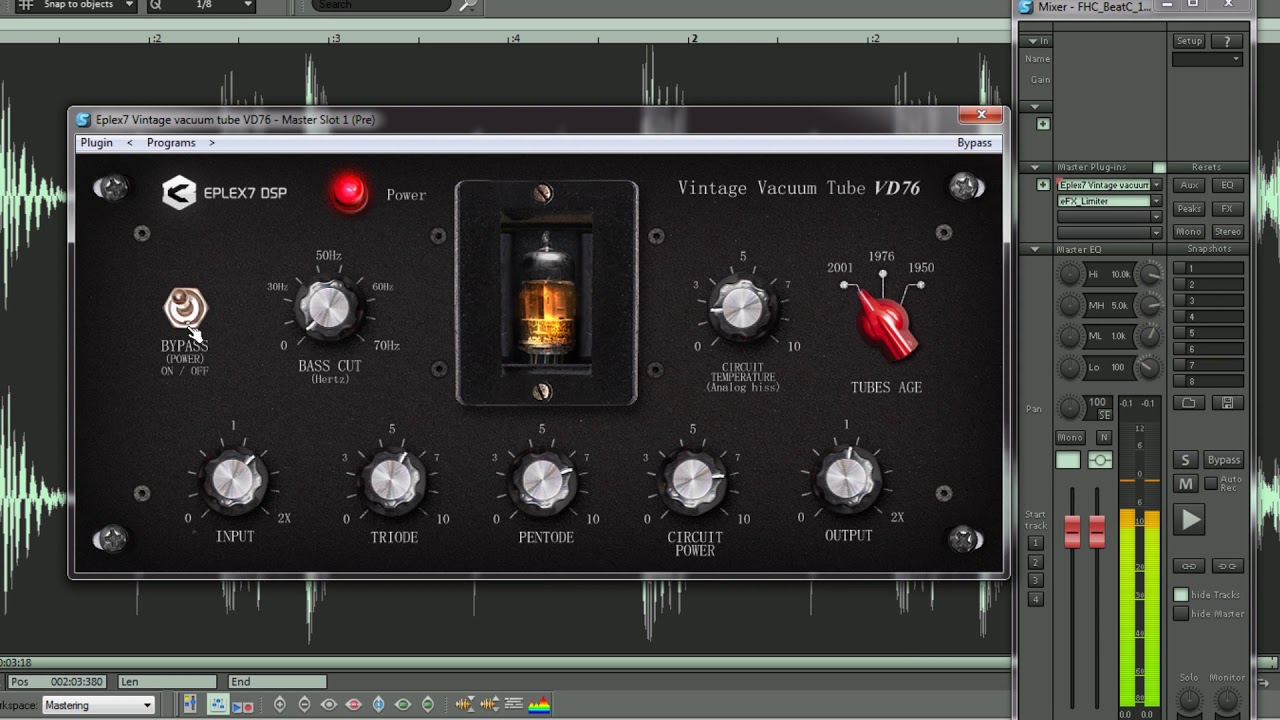Open the Eplex7 Vintage vacuum plug-in slot dropdown
The height and width of the screenshot is (720, 1280).
coord(1156,185)
